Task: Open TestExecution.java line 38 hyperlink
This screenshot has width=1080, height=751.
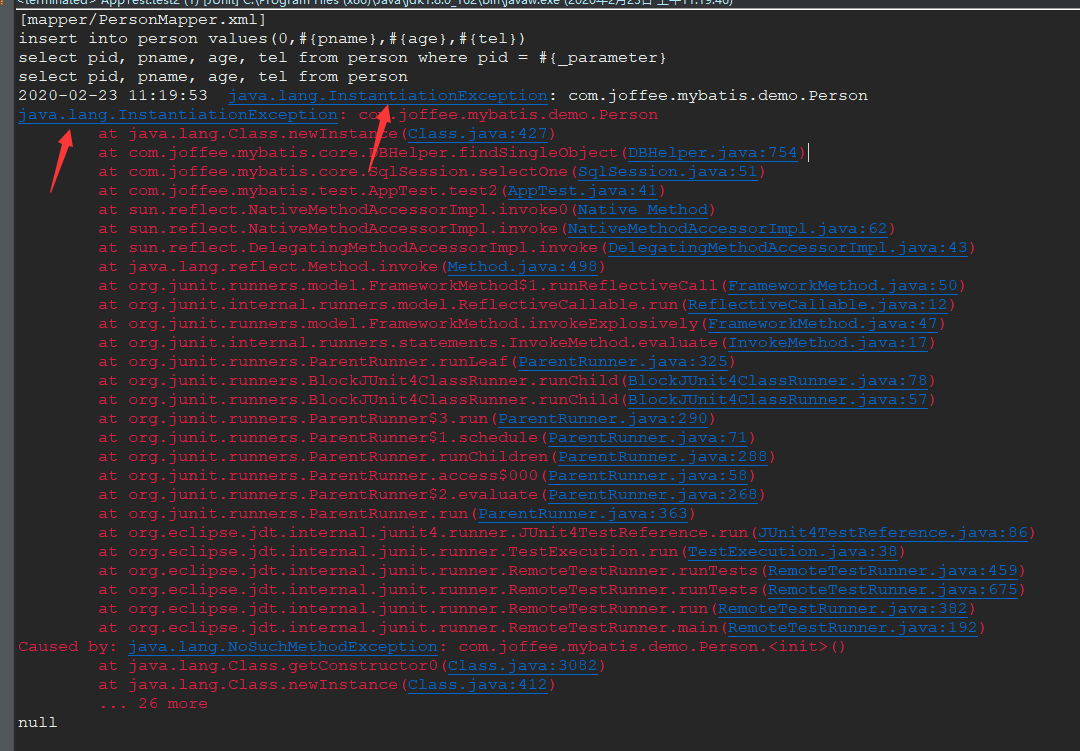Action: click(793, 551)
